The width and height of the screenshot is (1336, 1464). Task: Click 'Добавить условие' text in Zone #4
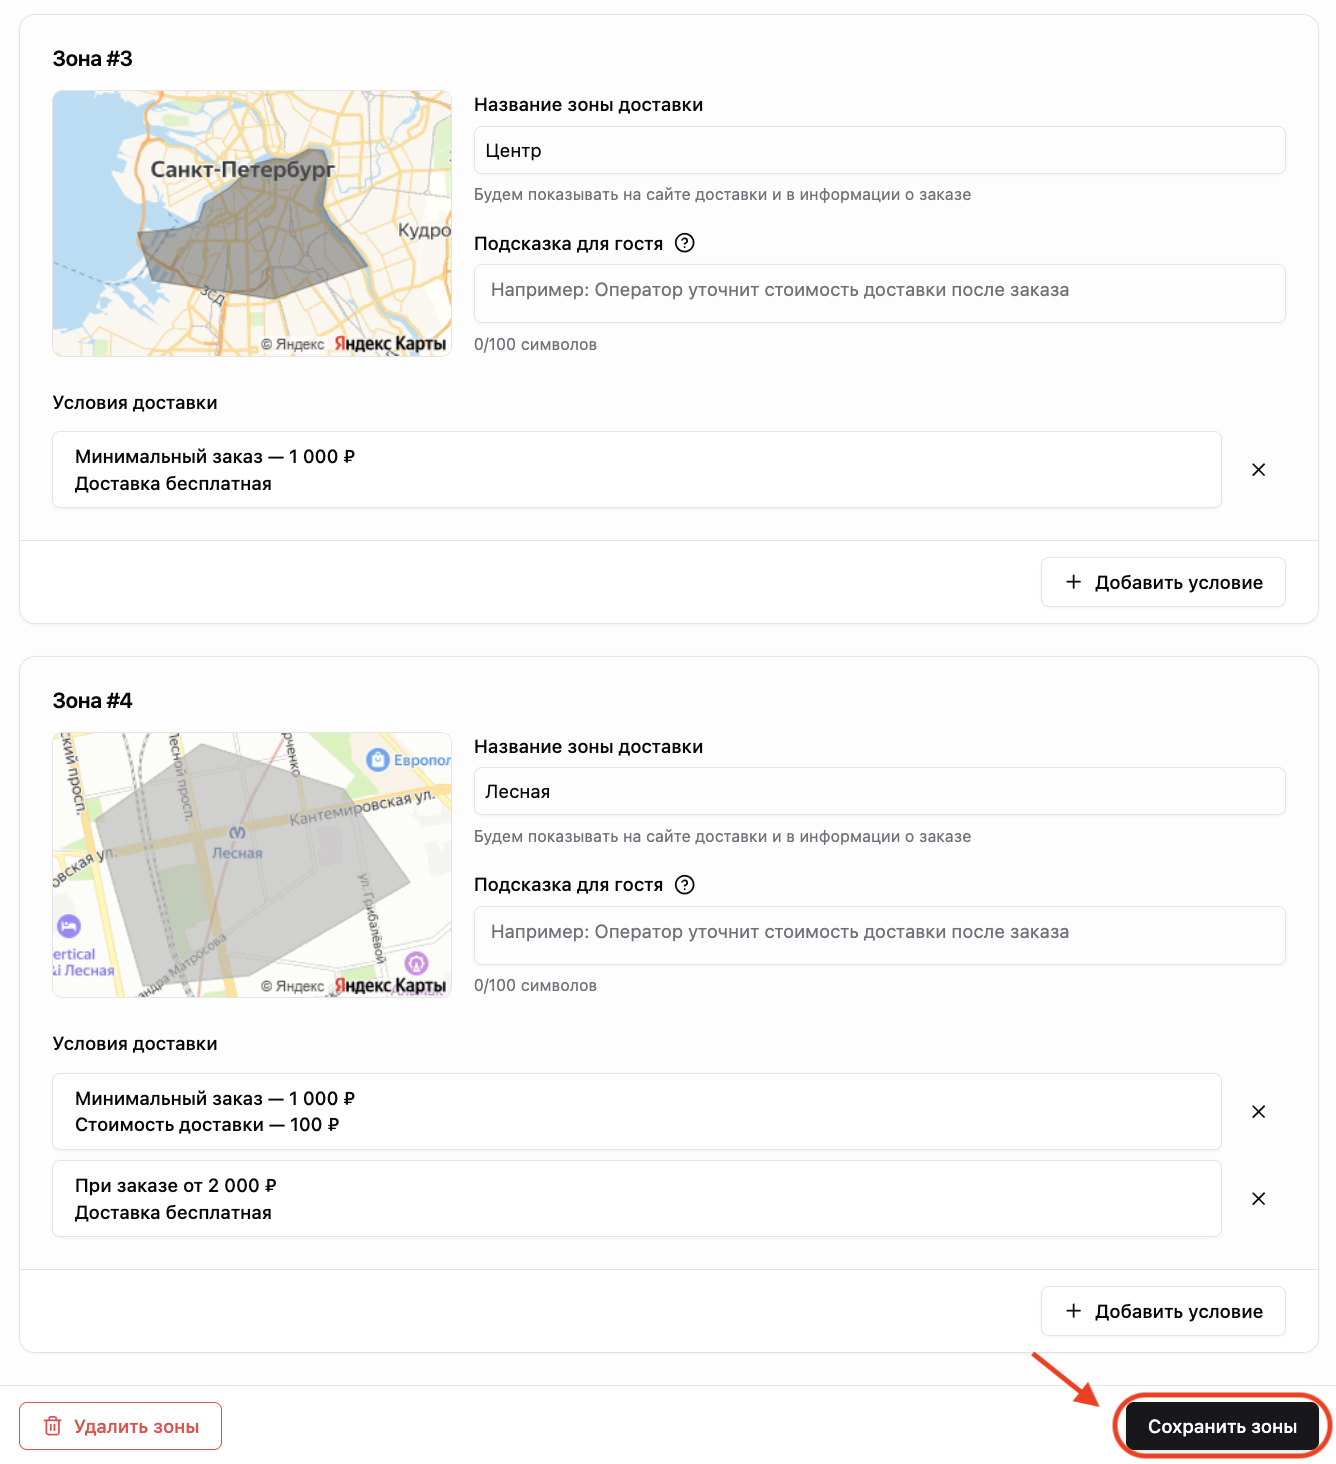click(x=1179, y=1311)
